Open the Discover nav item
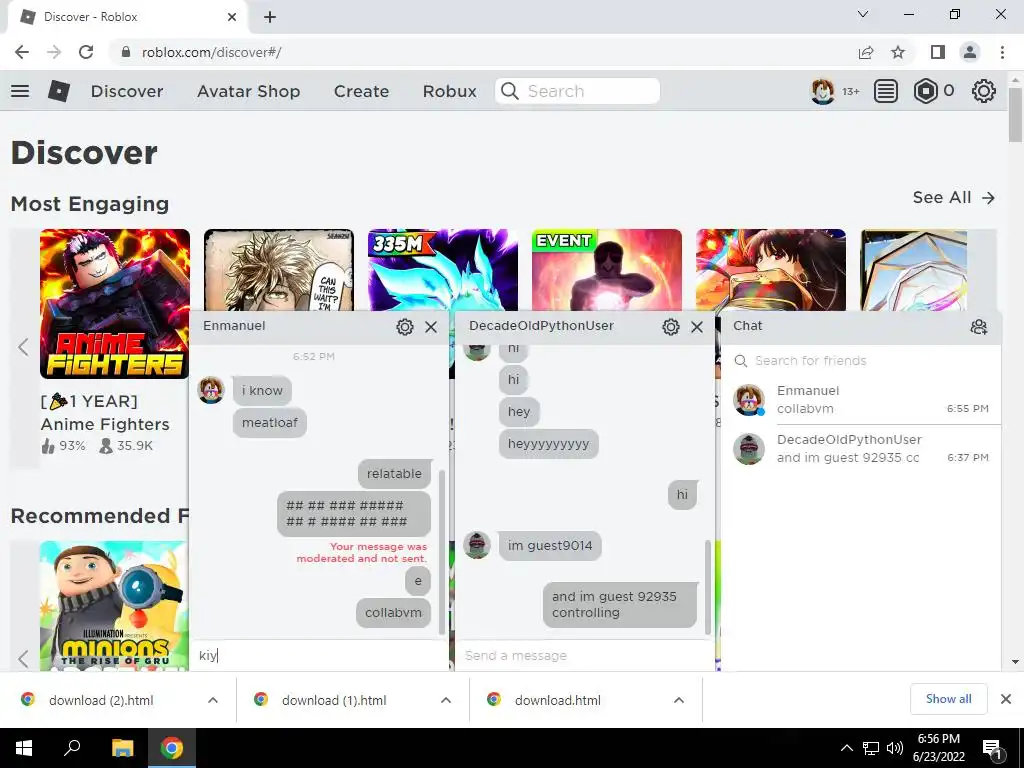The height and width of the screenshot is (768, 1024). tap(127, 91)
